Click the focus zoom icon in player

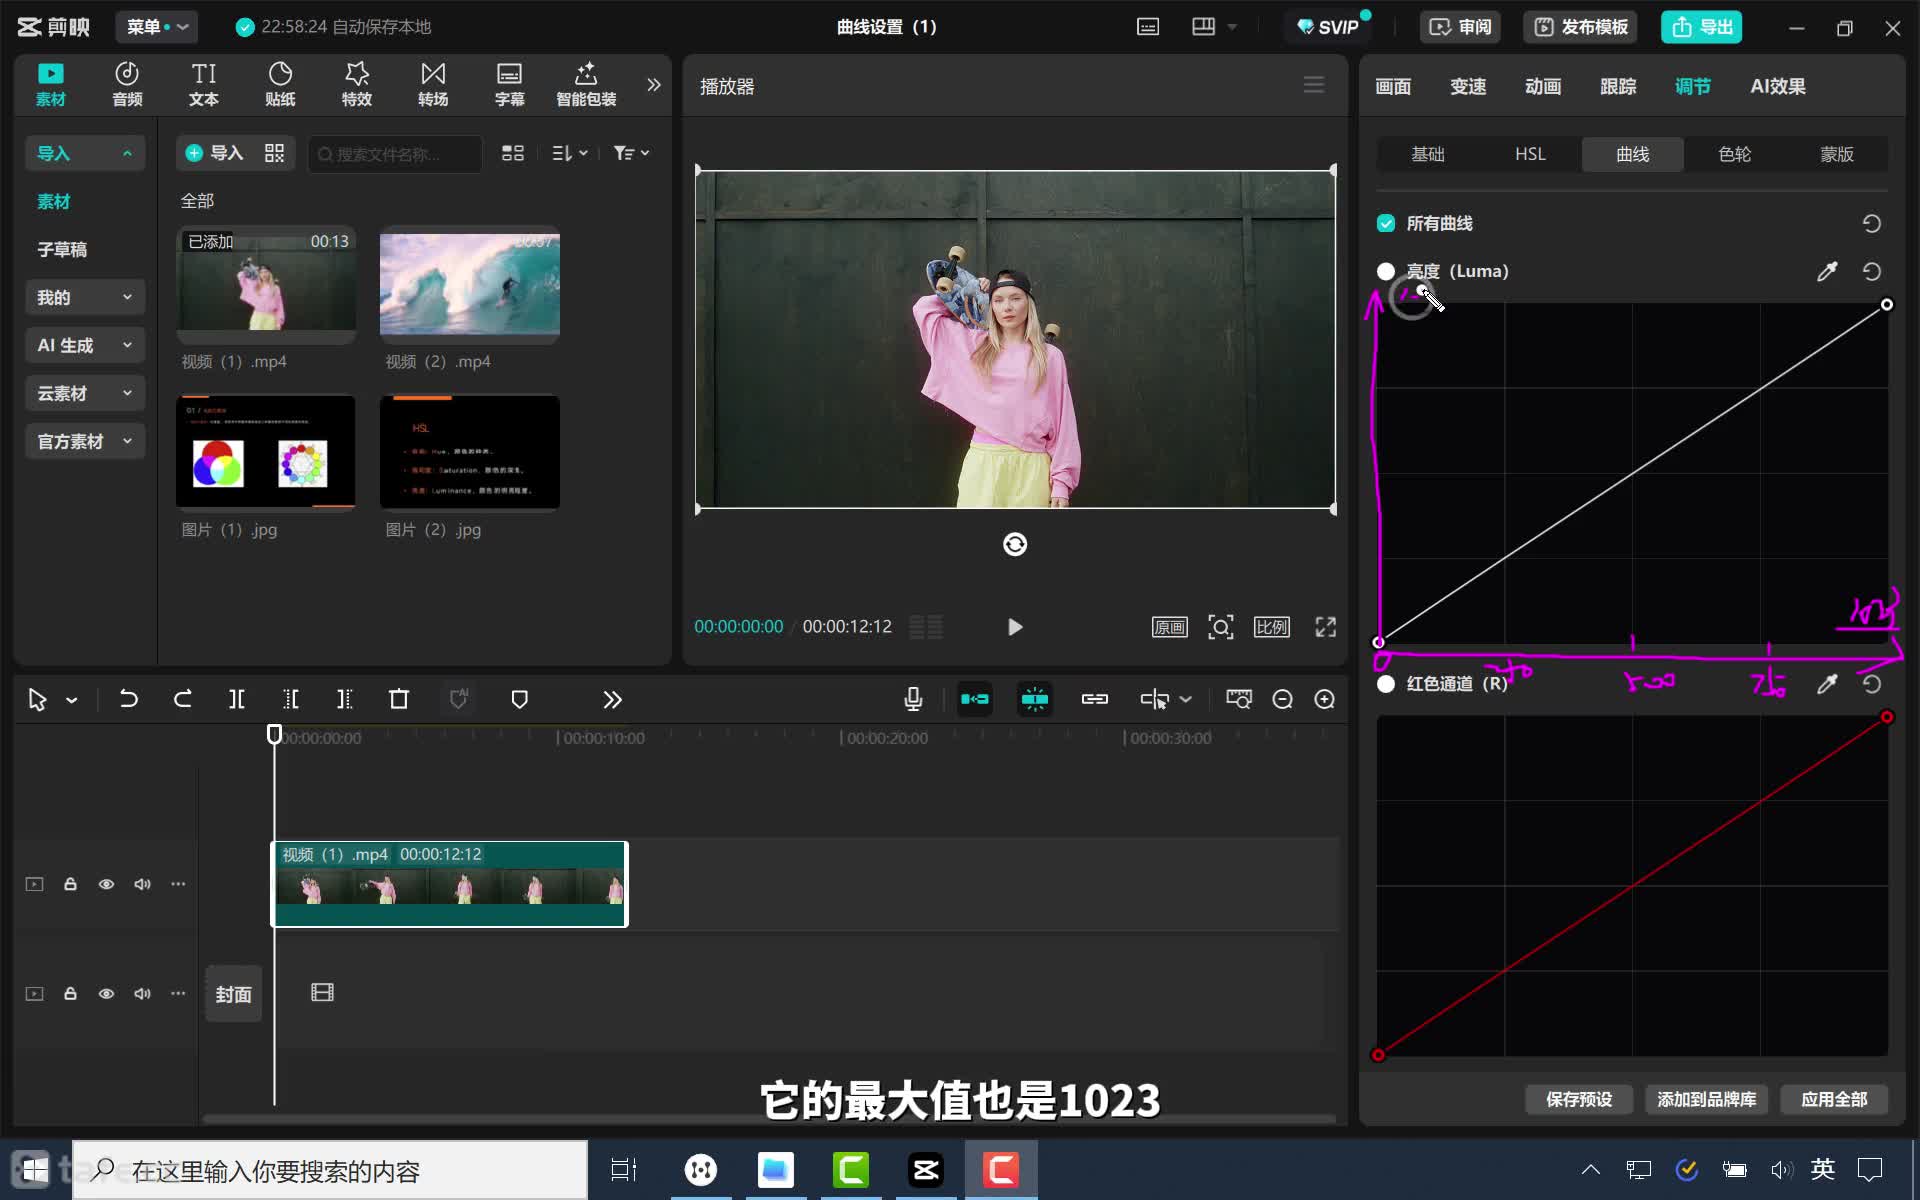(x=1221, y=627)
